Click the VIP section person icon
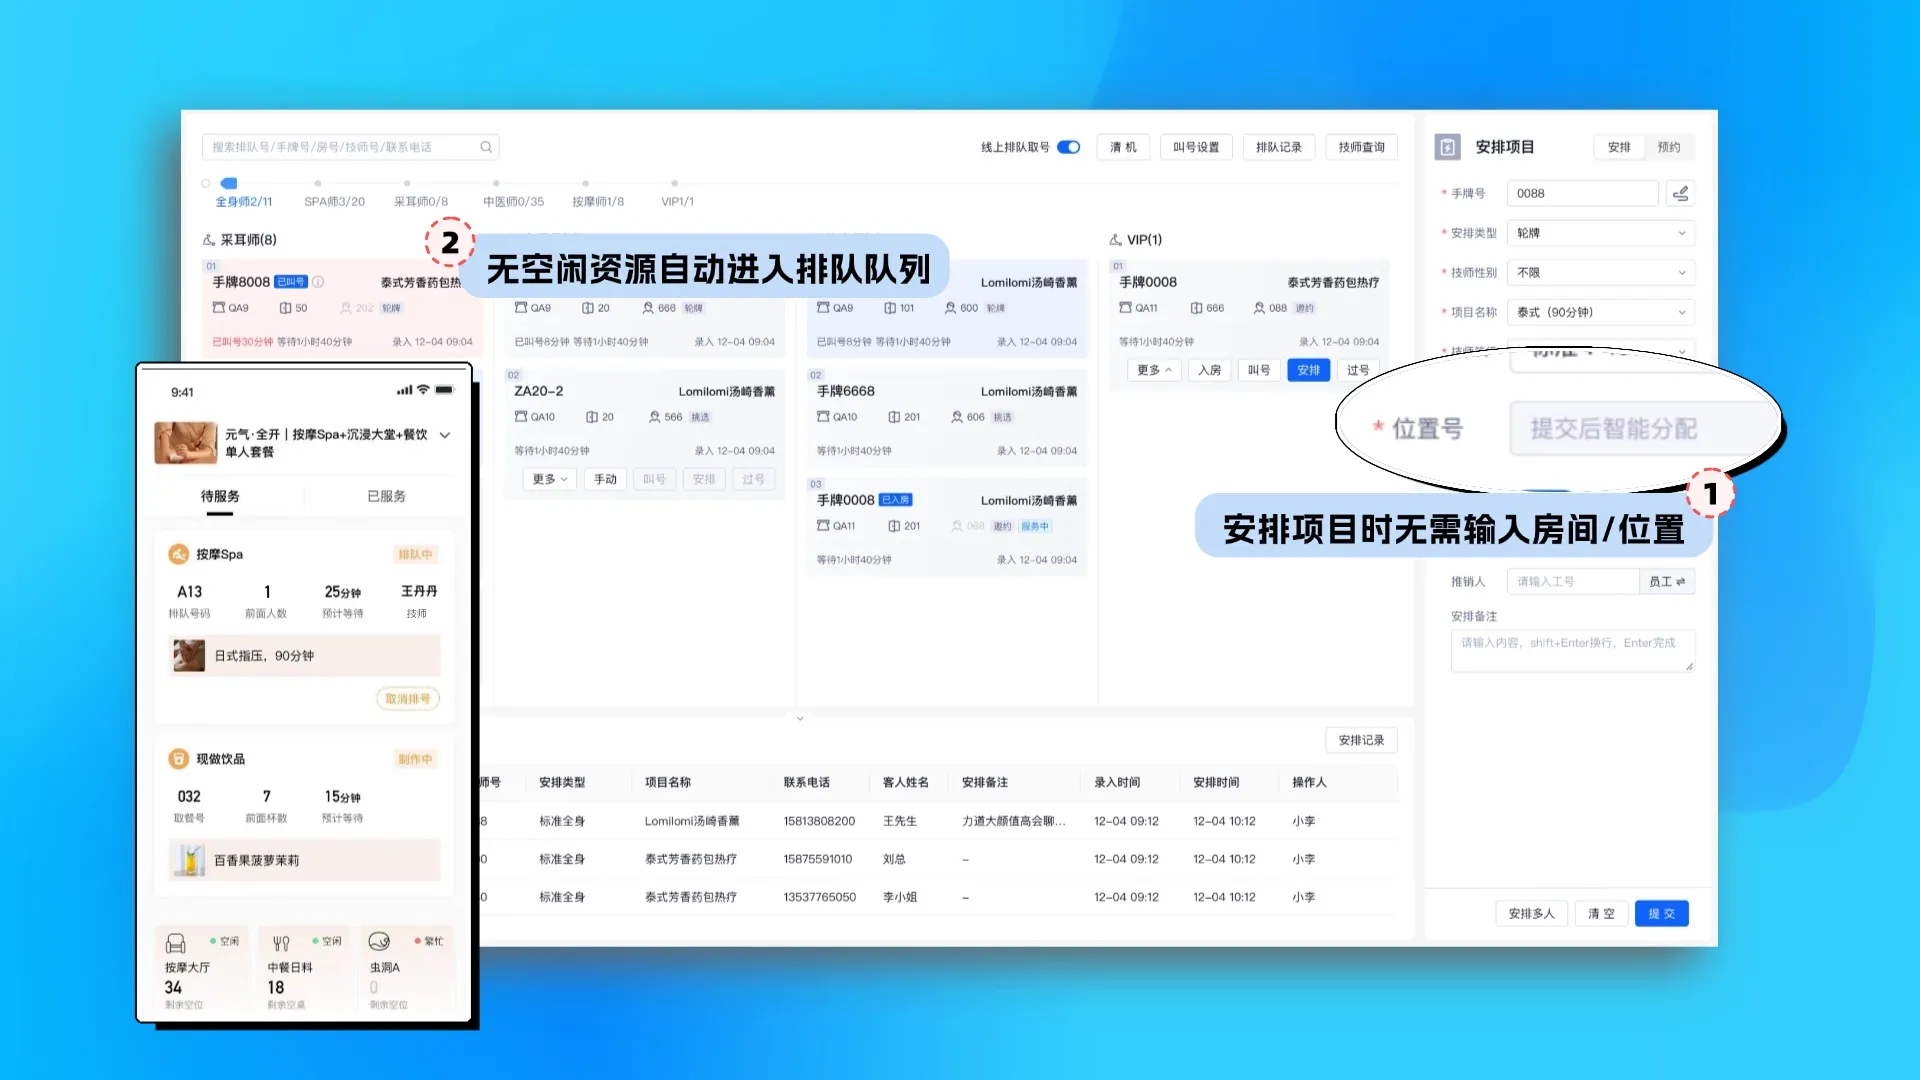Viewport: 1920px width, 1080px height. (1115, 239)
